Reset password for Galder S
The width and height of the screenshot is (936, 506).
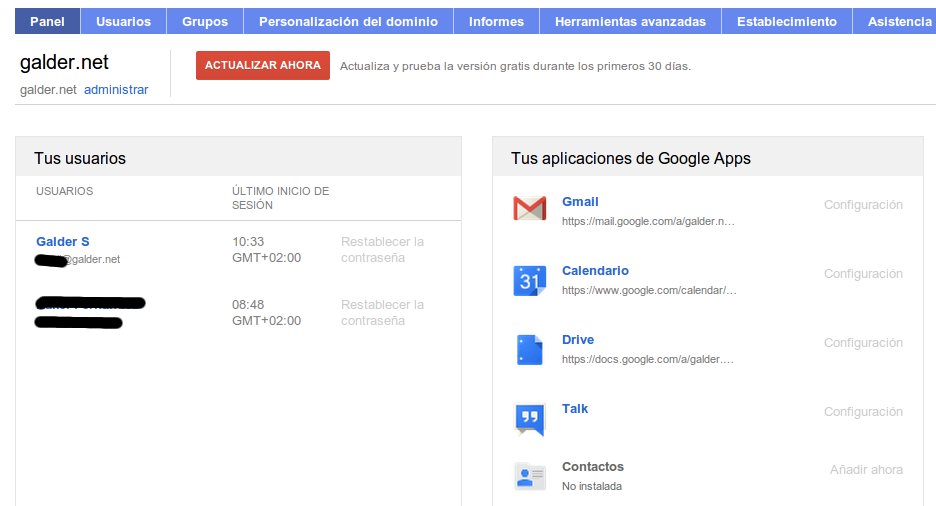382,249
